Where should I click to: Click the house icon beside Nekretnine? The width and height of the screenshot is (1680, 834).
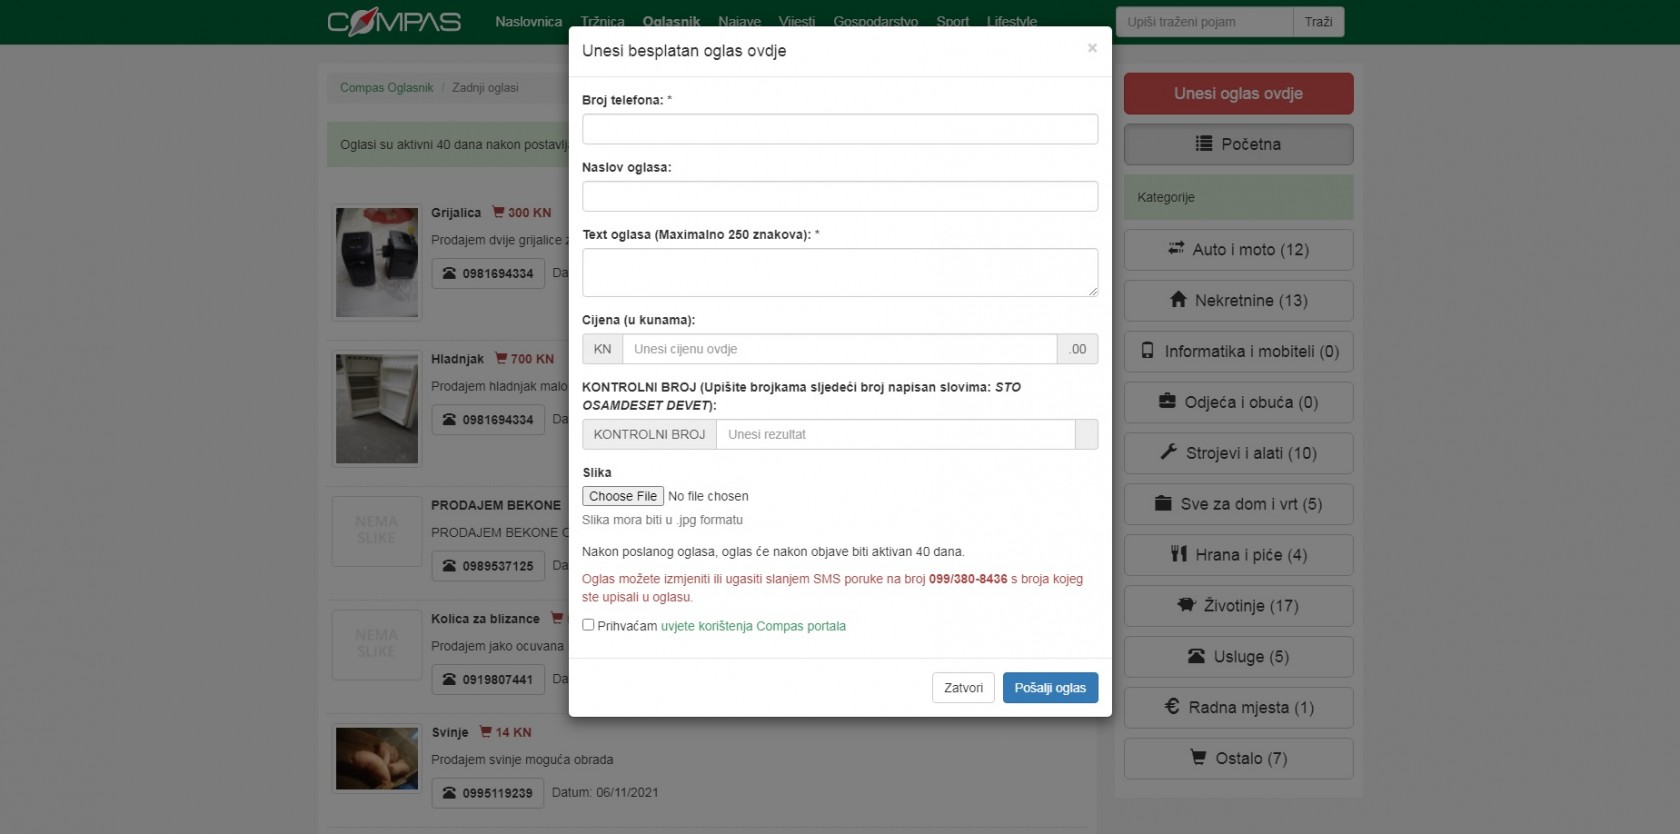[1178, 300]
